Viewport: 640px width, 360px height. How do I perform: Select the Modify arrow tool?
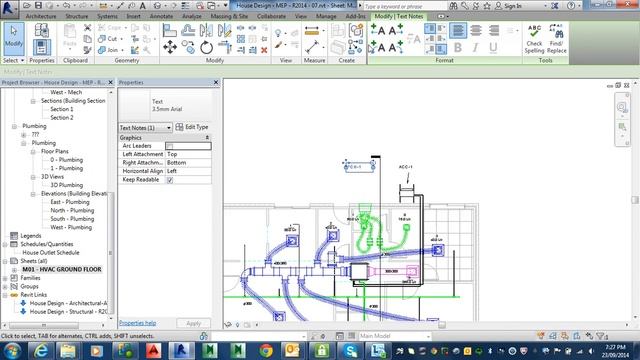pos(14,39)
